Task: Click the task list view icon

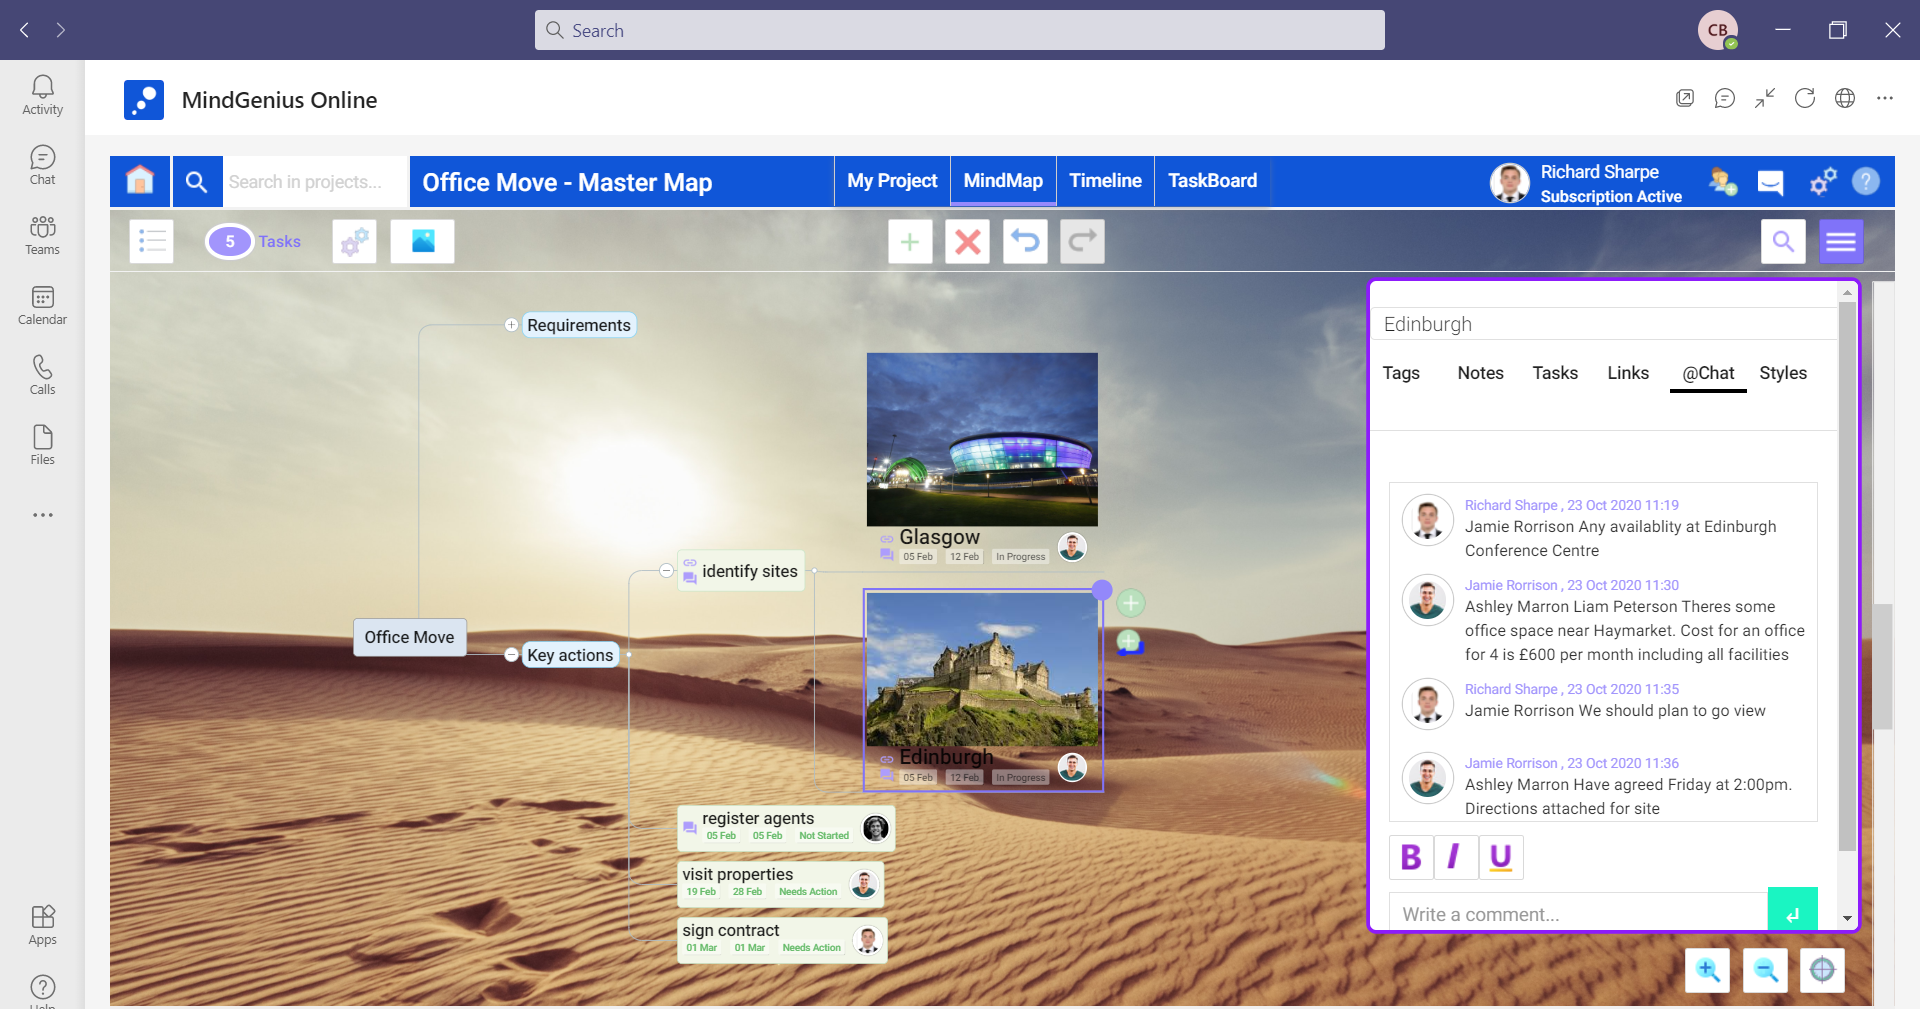Action: [x=151, y=241]
